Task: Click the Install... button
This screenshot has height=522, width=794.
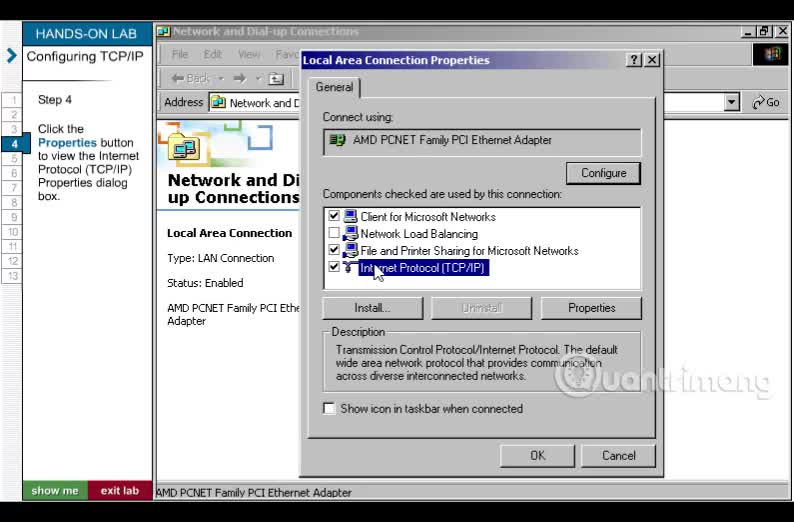Action: point(372,308)
